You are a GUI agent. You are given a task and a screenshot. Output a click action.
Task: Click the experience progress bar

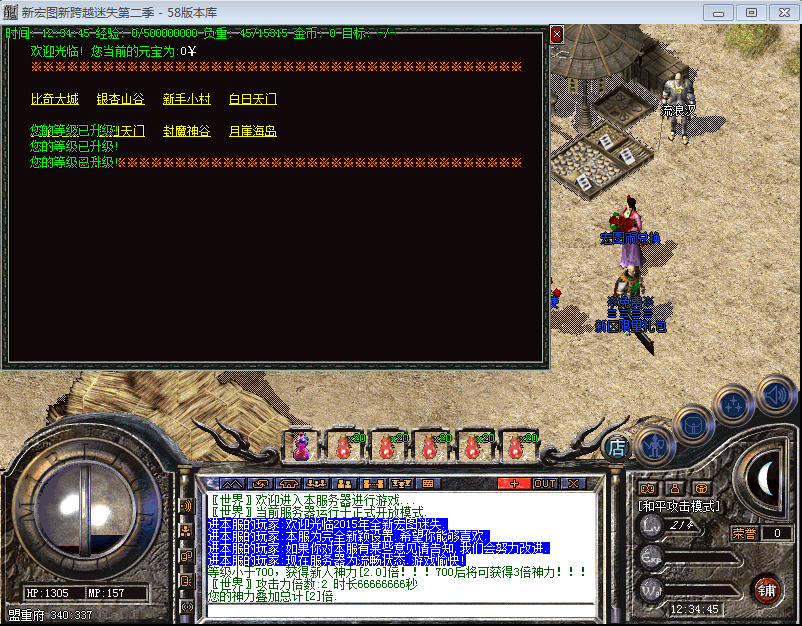(x=701, y=558)
